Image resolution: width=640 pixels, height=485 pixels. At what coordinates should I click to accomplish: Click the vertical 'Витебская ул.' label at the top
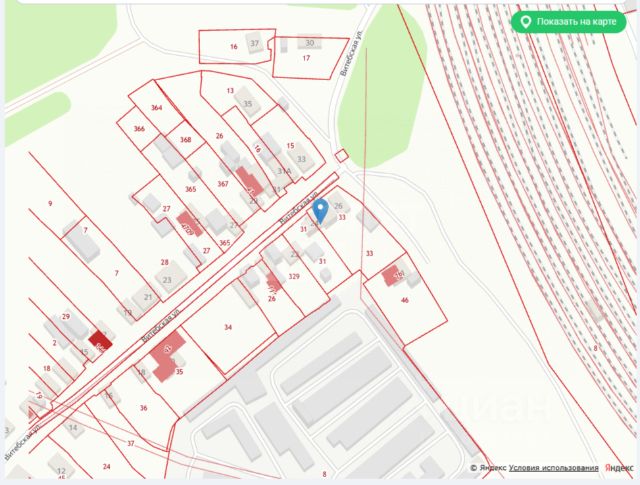351,53
